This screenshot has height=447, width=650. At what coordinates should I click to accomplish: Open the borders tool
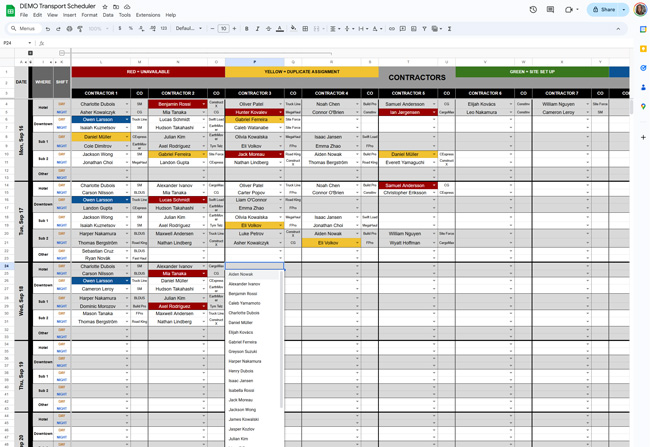pos(305,29)
